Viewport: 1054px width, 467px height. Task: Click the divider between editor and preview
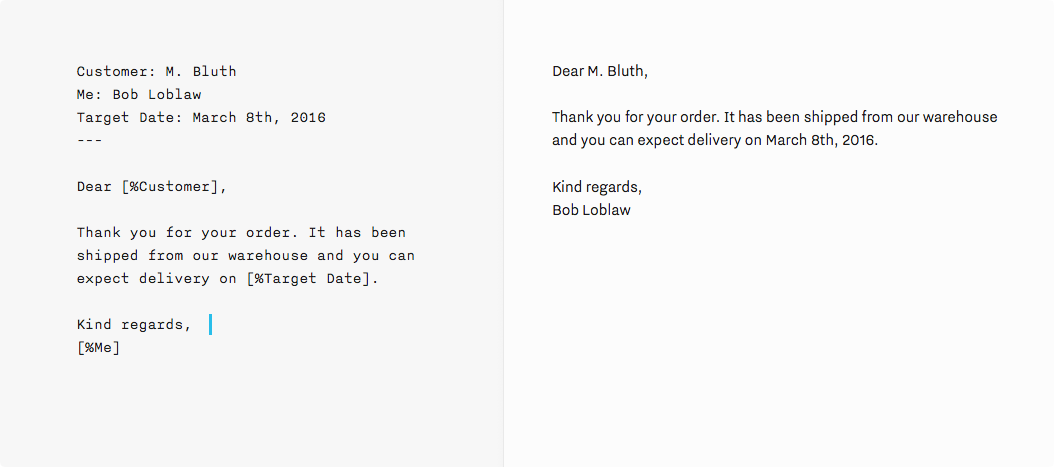(503, 233)
